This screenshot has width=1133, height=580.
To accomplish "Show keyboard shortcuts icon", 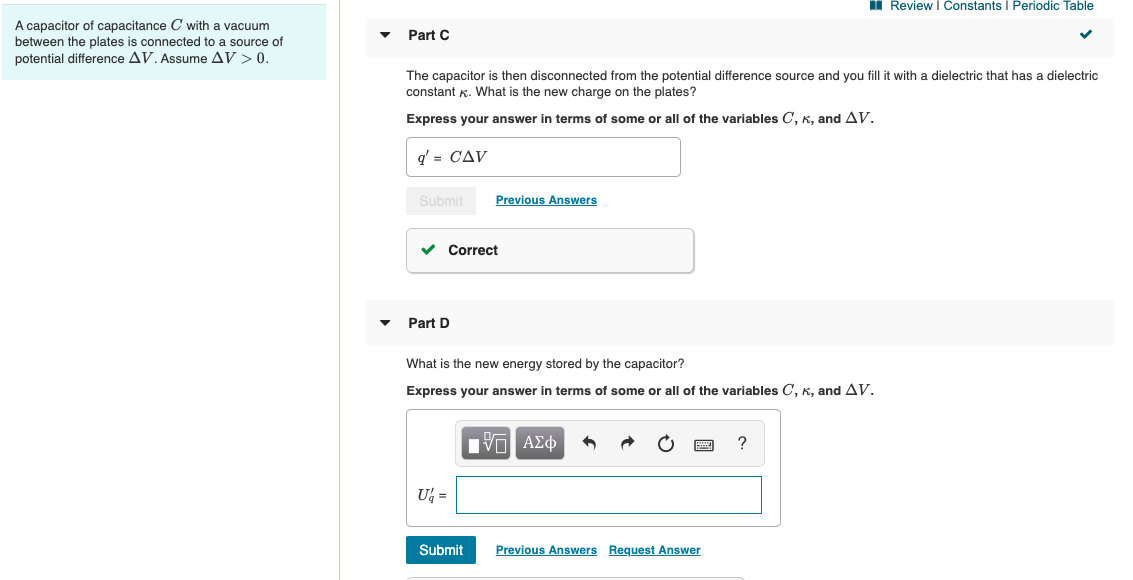I will [704, 445].
